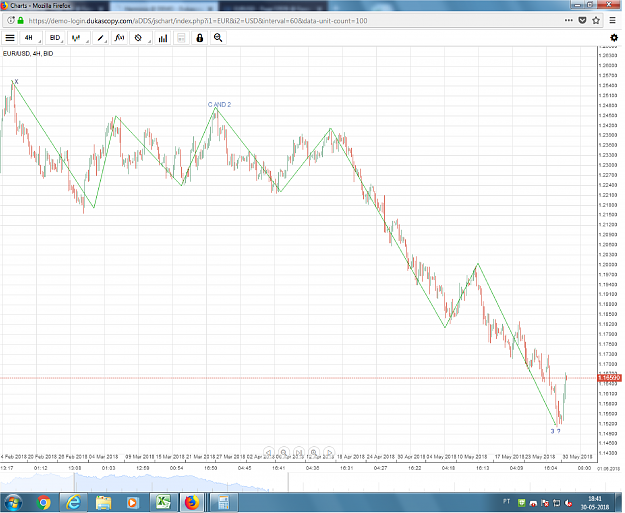Click the zoom-out magnifier below chart
The image size is (625, 513).
[284, 452]
